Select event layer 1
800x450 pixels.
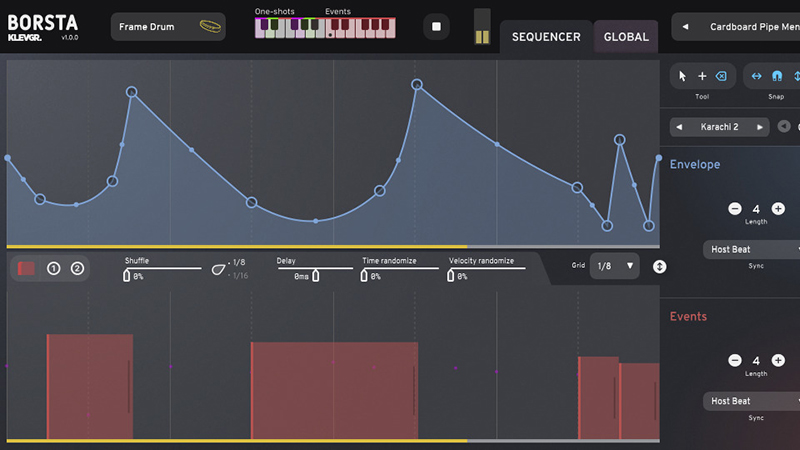54,268
